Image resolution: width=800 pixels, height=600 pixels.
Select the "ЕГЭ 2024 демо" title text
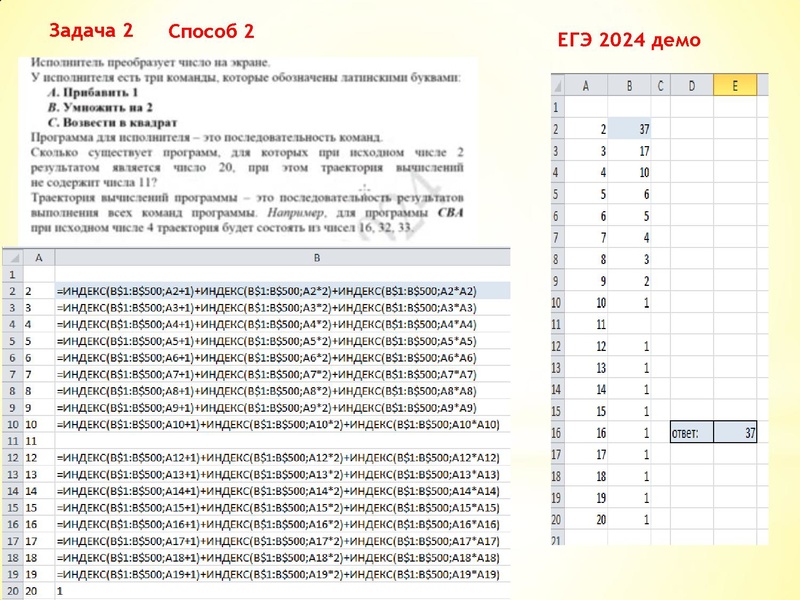tap(631, 41)
